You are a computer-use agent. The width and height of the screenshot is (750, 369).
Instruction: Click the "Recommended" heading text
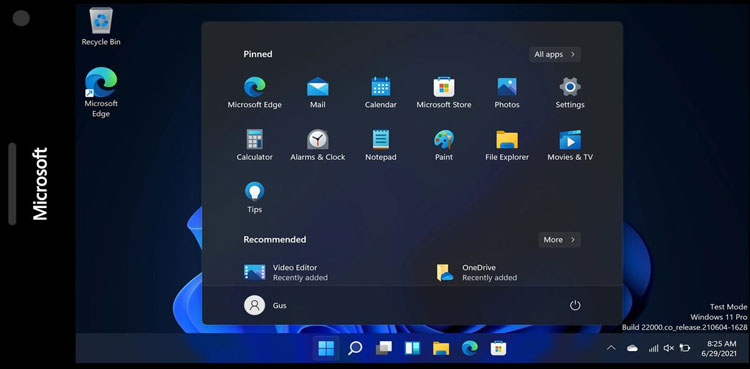click(x=275, y=239)
